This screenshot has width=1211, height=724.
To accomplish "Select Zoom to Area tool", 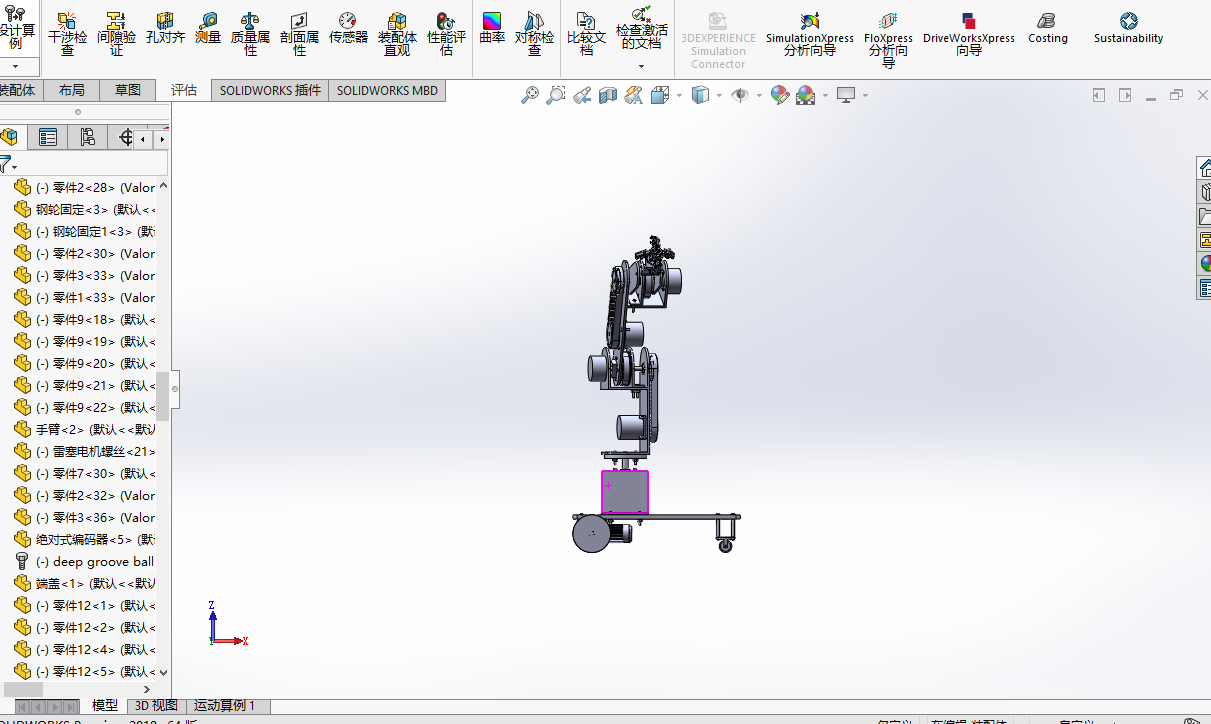I will coord(556,95).
